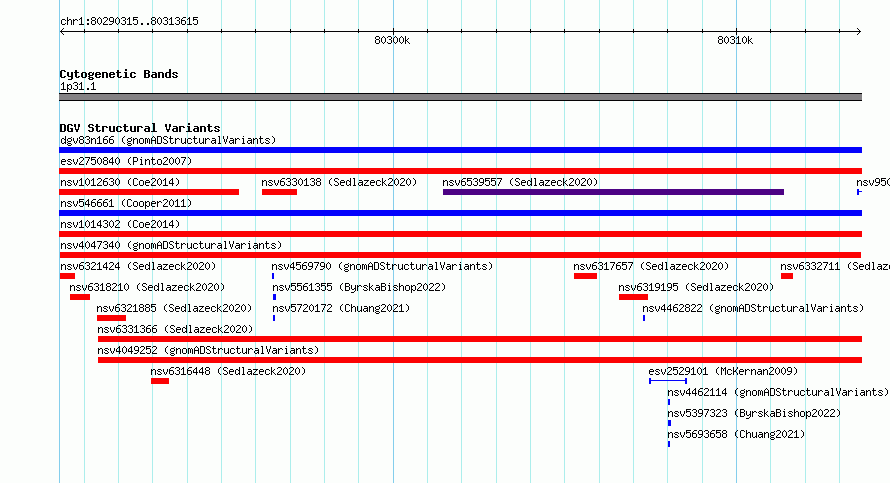Open nsv6319195 (Sedlazeck2020) label
The width and height of the screenshot is (890, 483).
click(696, 287)
